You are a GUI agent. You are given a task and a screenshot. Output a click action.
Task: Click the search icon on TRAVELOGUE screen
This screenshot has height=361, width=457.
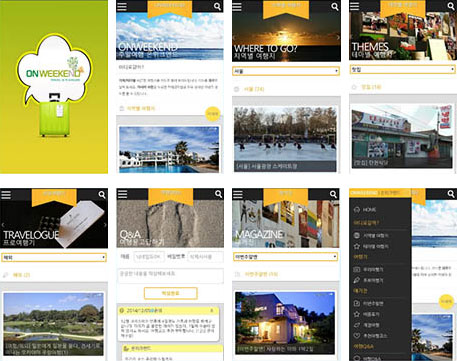[x=102, y=194]
